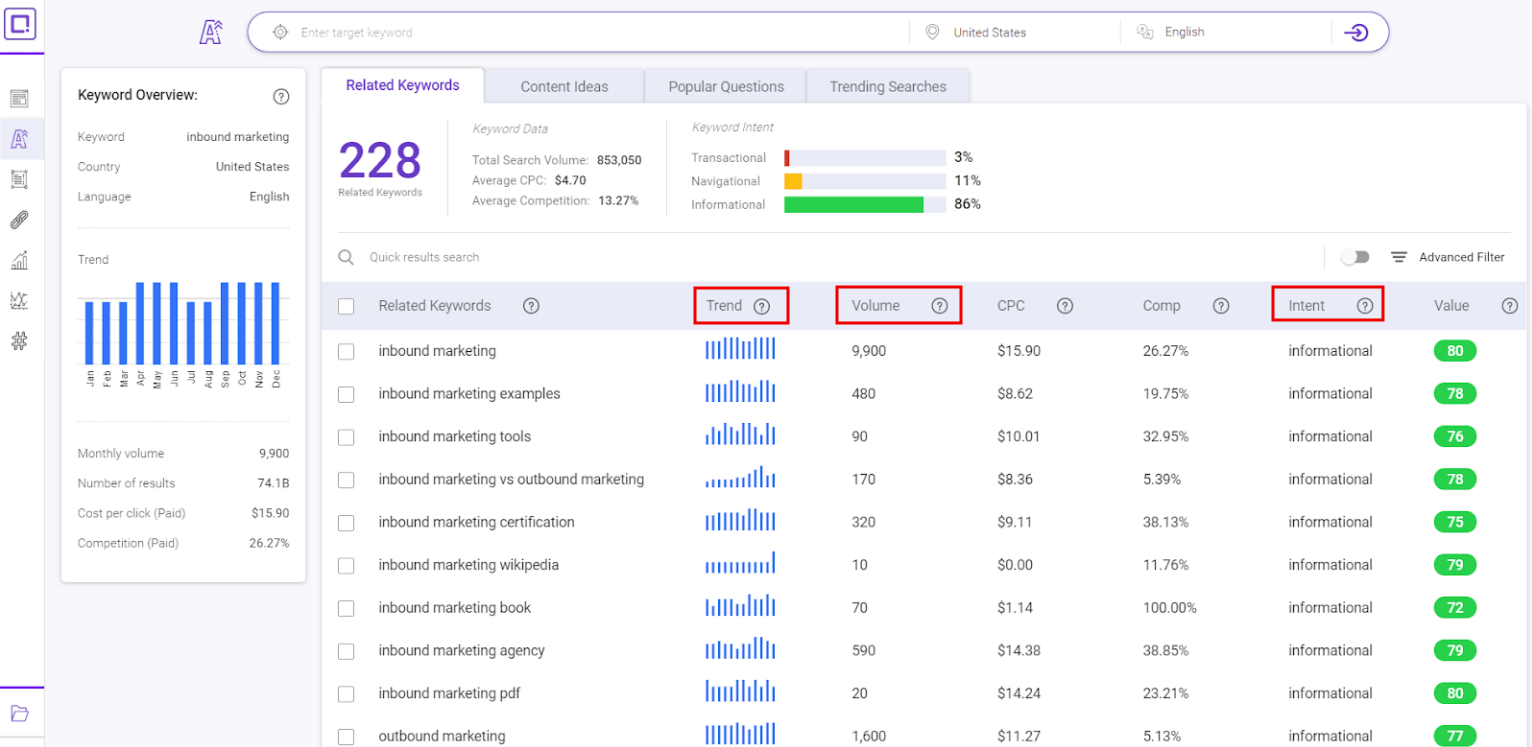
Task: Click the Navigational intent yellow bar
Action: [793, 181]
